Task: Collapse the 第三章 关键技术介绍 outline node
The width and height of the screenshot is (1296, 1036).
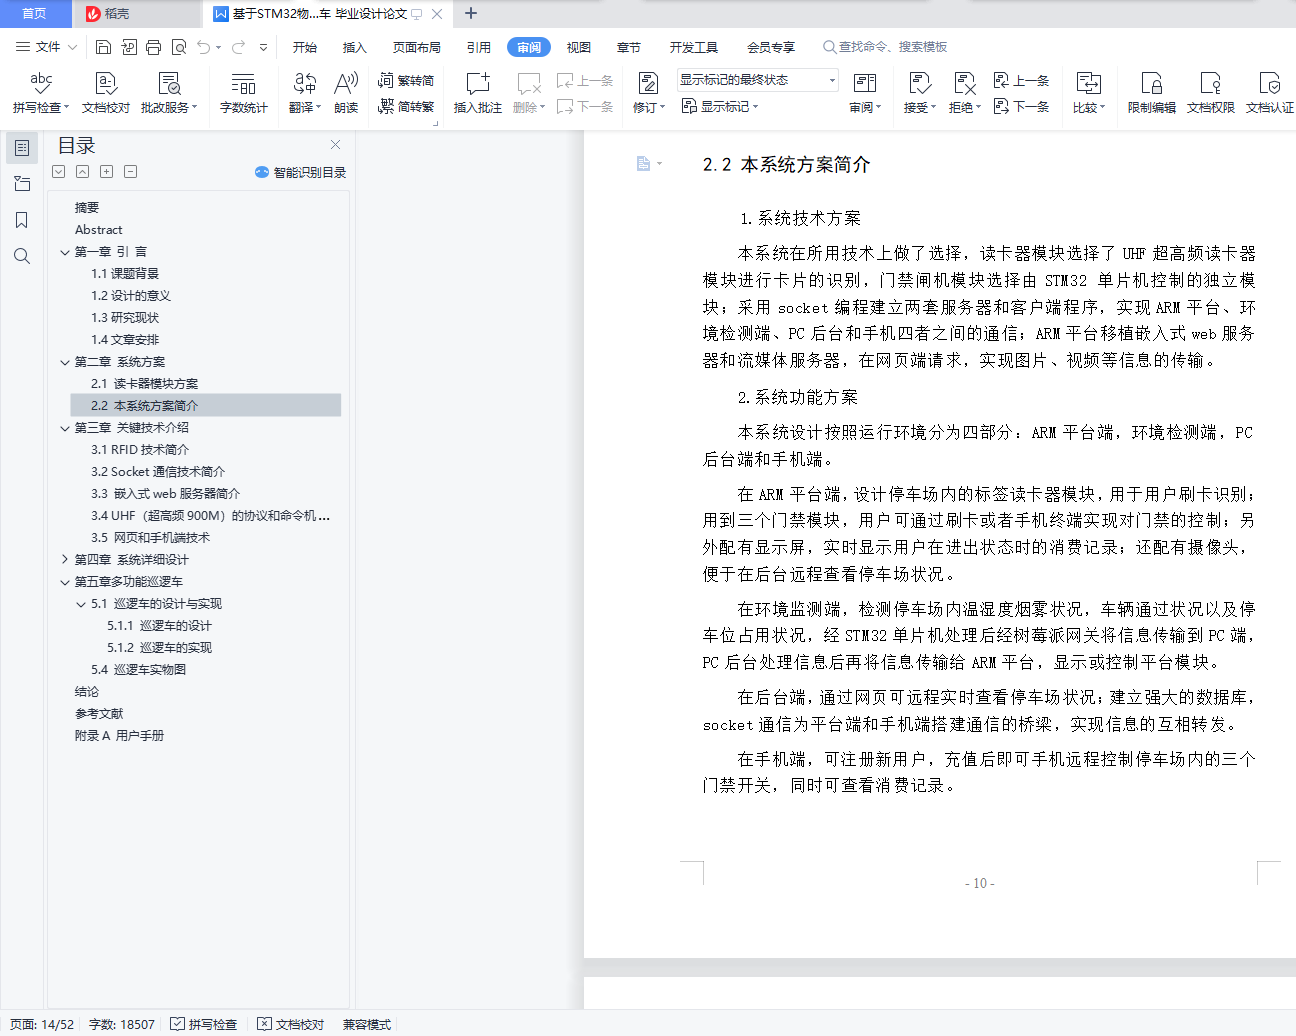Action: [x=65, y=428]
